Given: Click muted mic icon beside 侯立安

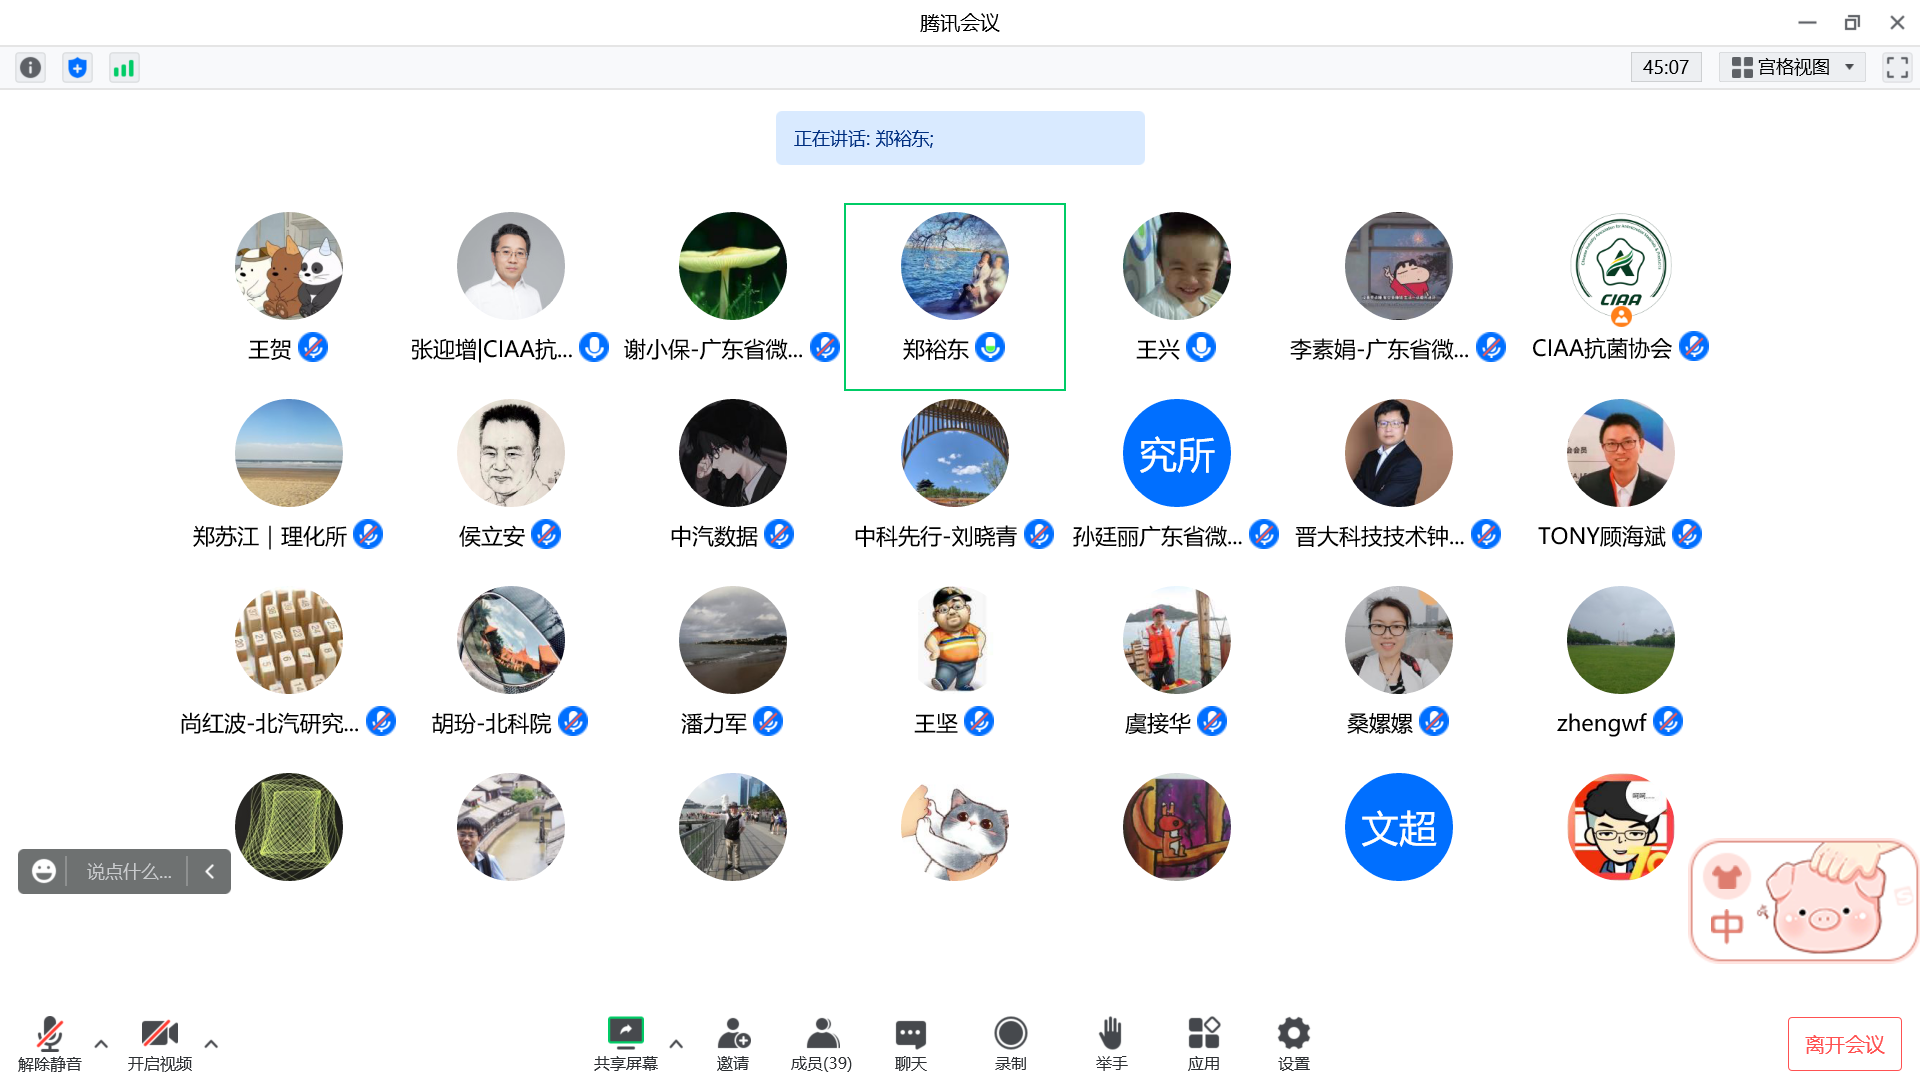Looking at the screenshot, I should pyautogui.click(x=546, y=534).
